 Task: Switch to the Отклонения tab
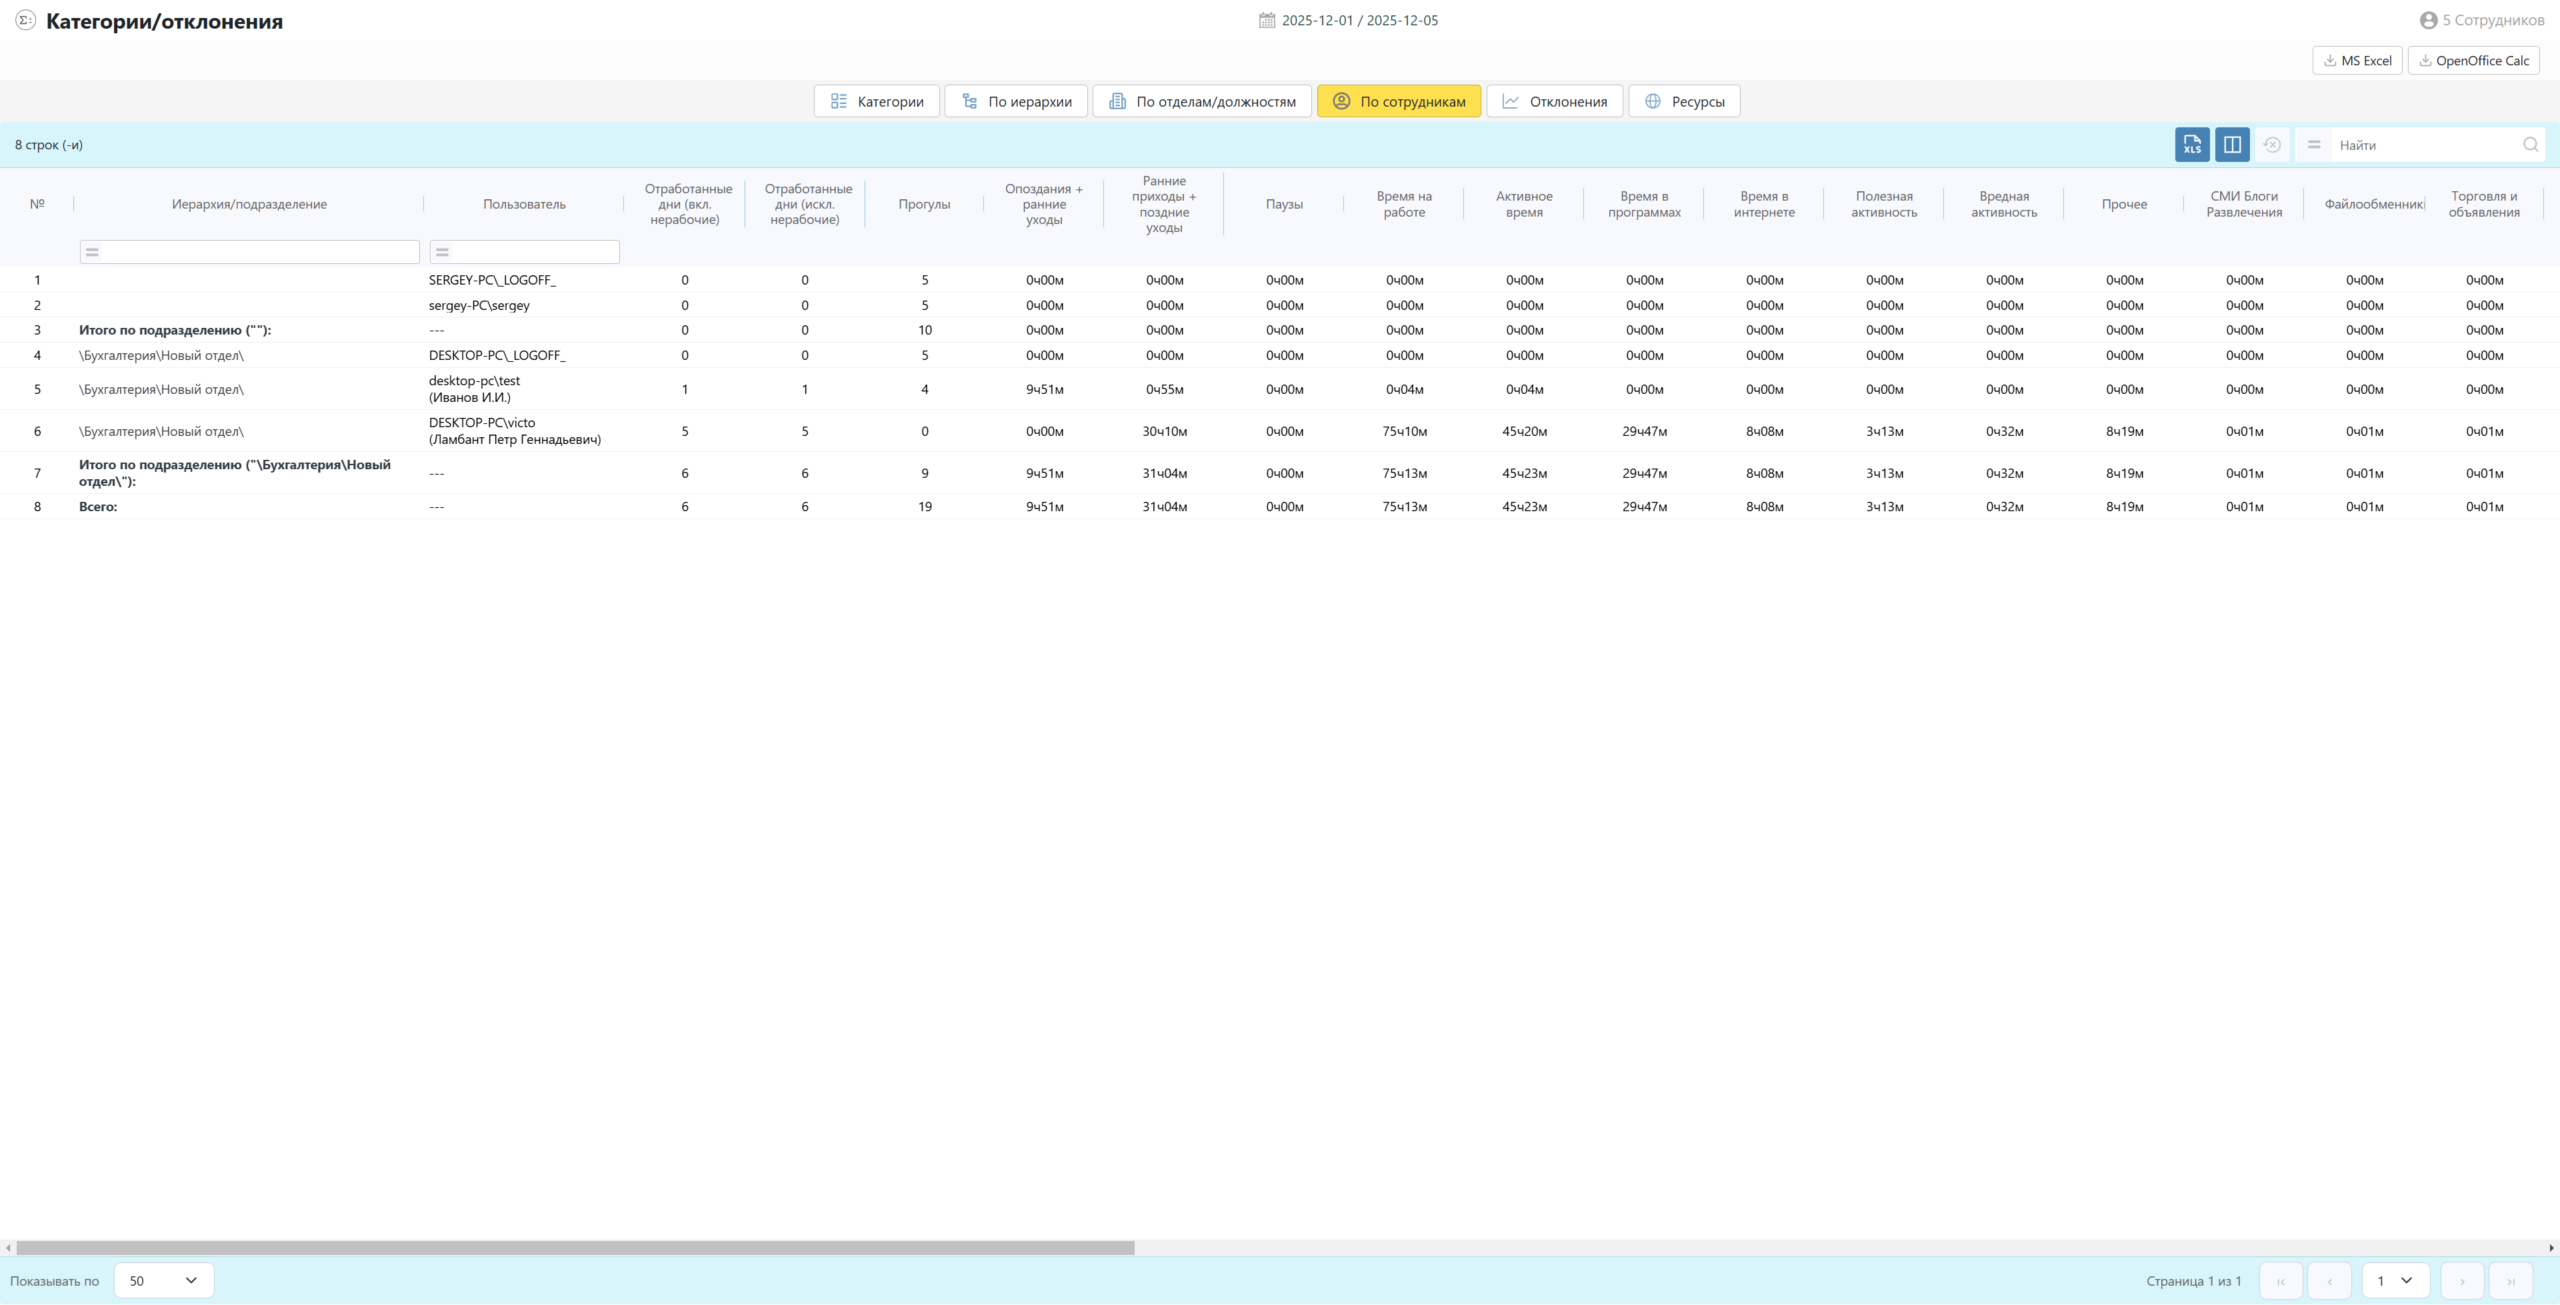click(x=1554, y=102)
